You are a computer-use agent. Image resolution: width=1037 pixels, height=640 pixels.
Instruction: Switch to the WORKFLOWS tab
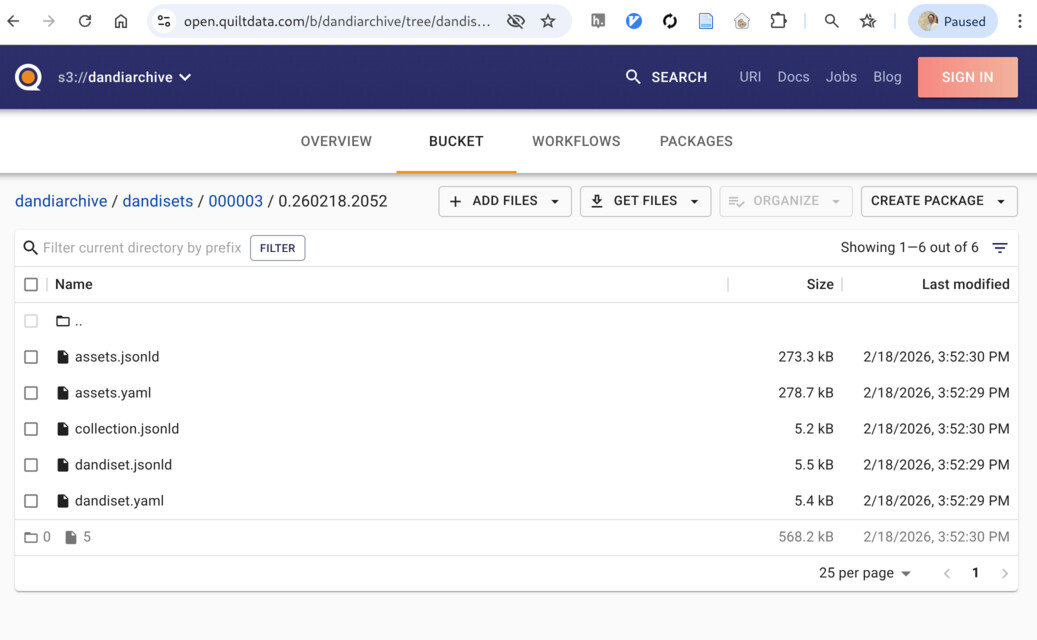[576, 141]
